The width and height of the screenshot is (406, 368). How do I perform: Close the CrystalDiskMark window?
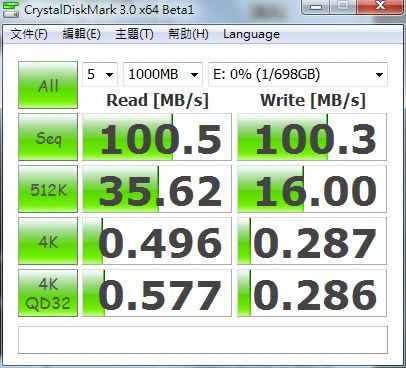(x=380, y=6)
